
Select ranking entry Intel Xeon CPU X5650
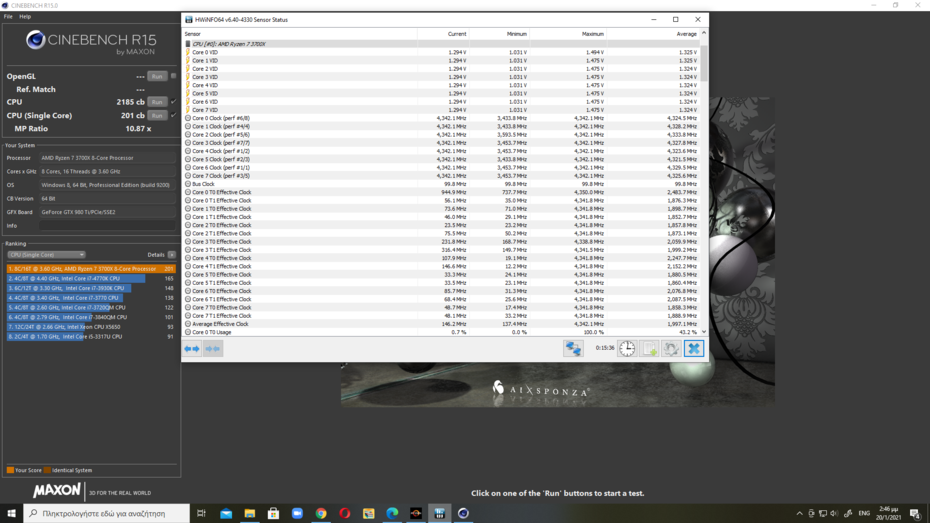point(91,327)
